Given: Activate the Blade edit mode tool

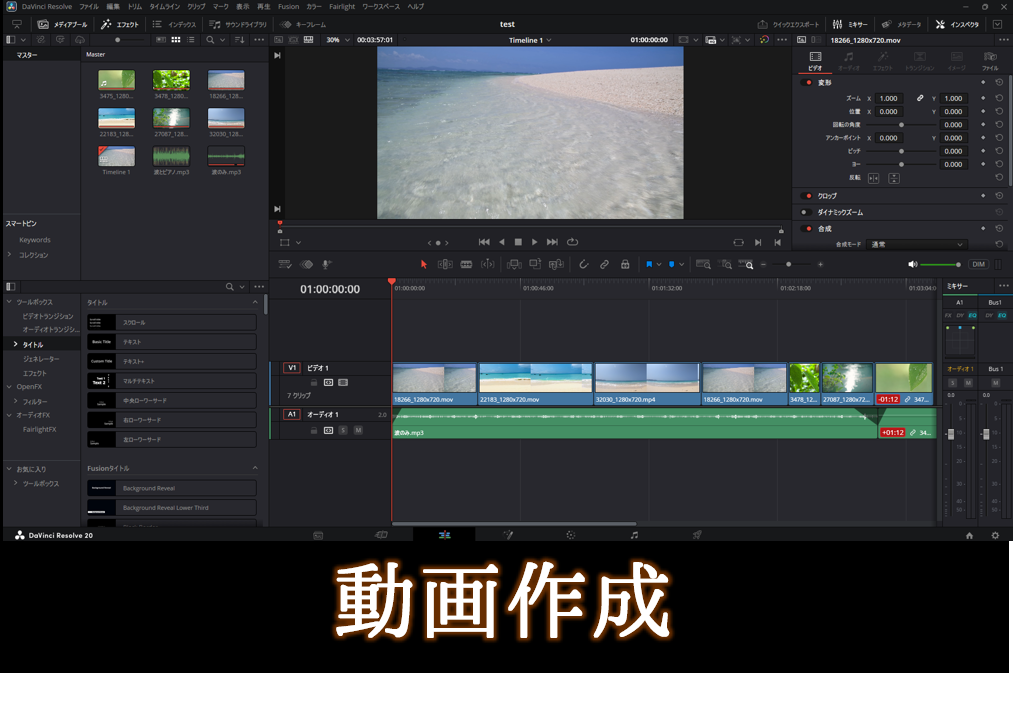Looking at the screenshot, I should [x=466, y=264].
